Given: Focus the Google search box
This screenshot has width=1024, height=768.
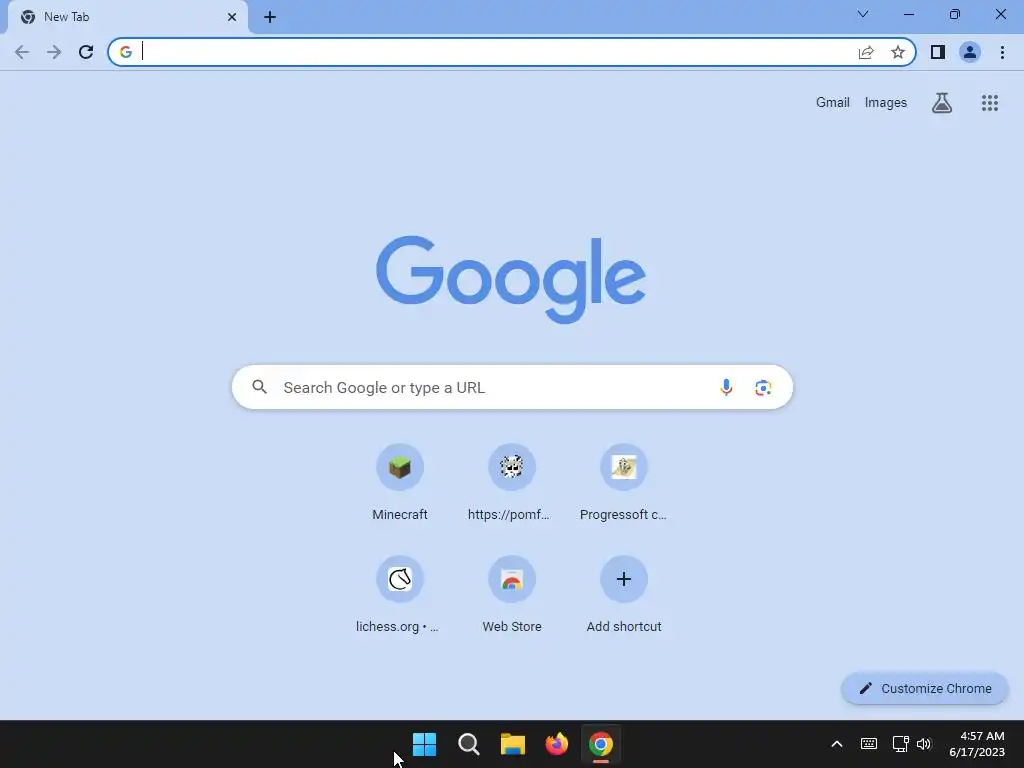Looking at the screenshot, I should pos(512,387).
